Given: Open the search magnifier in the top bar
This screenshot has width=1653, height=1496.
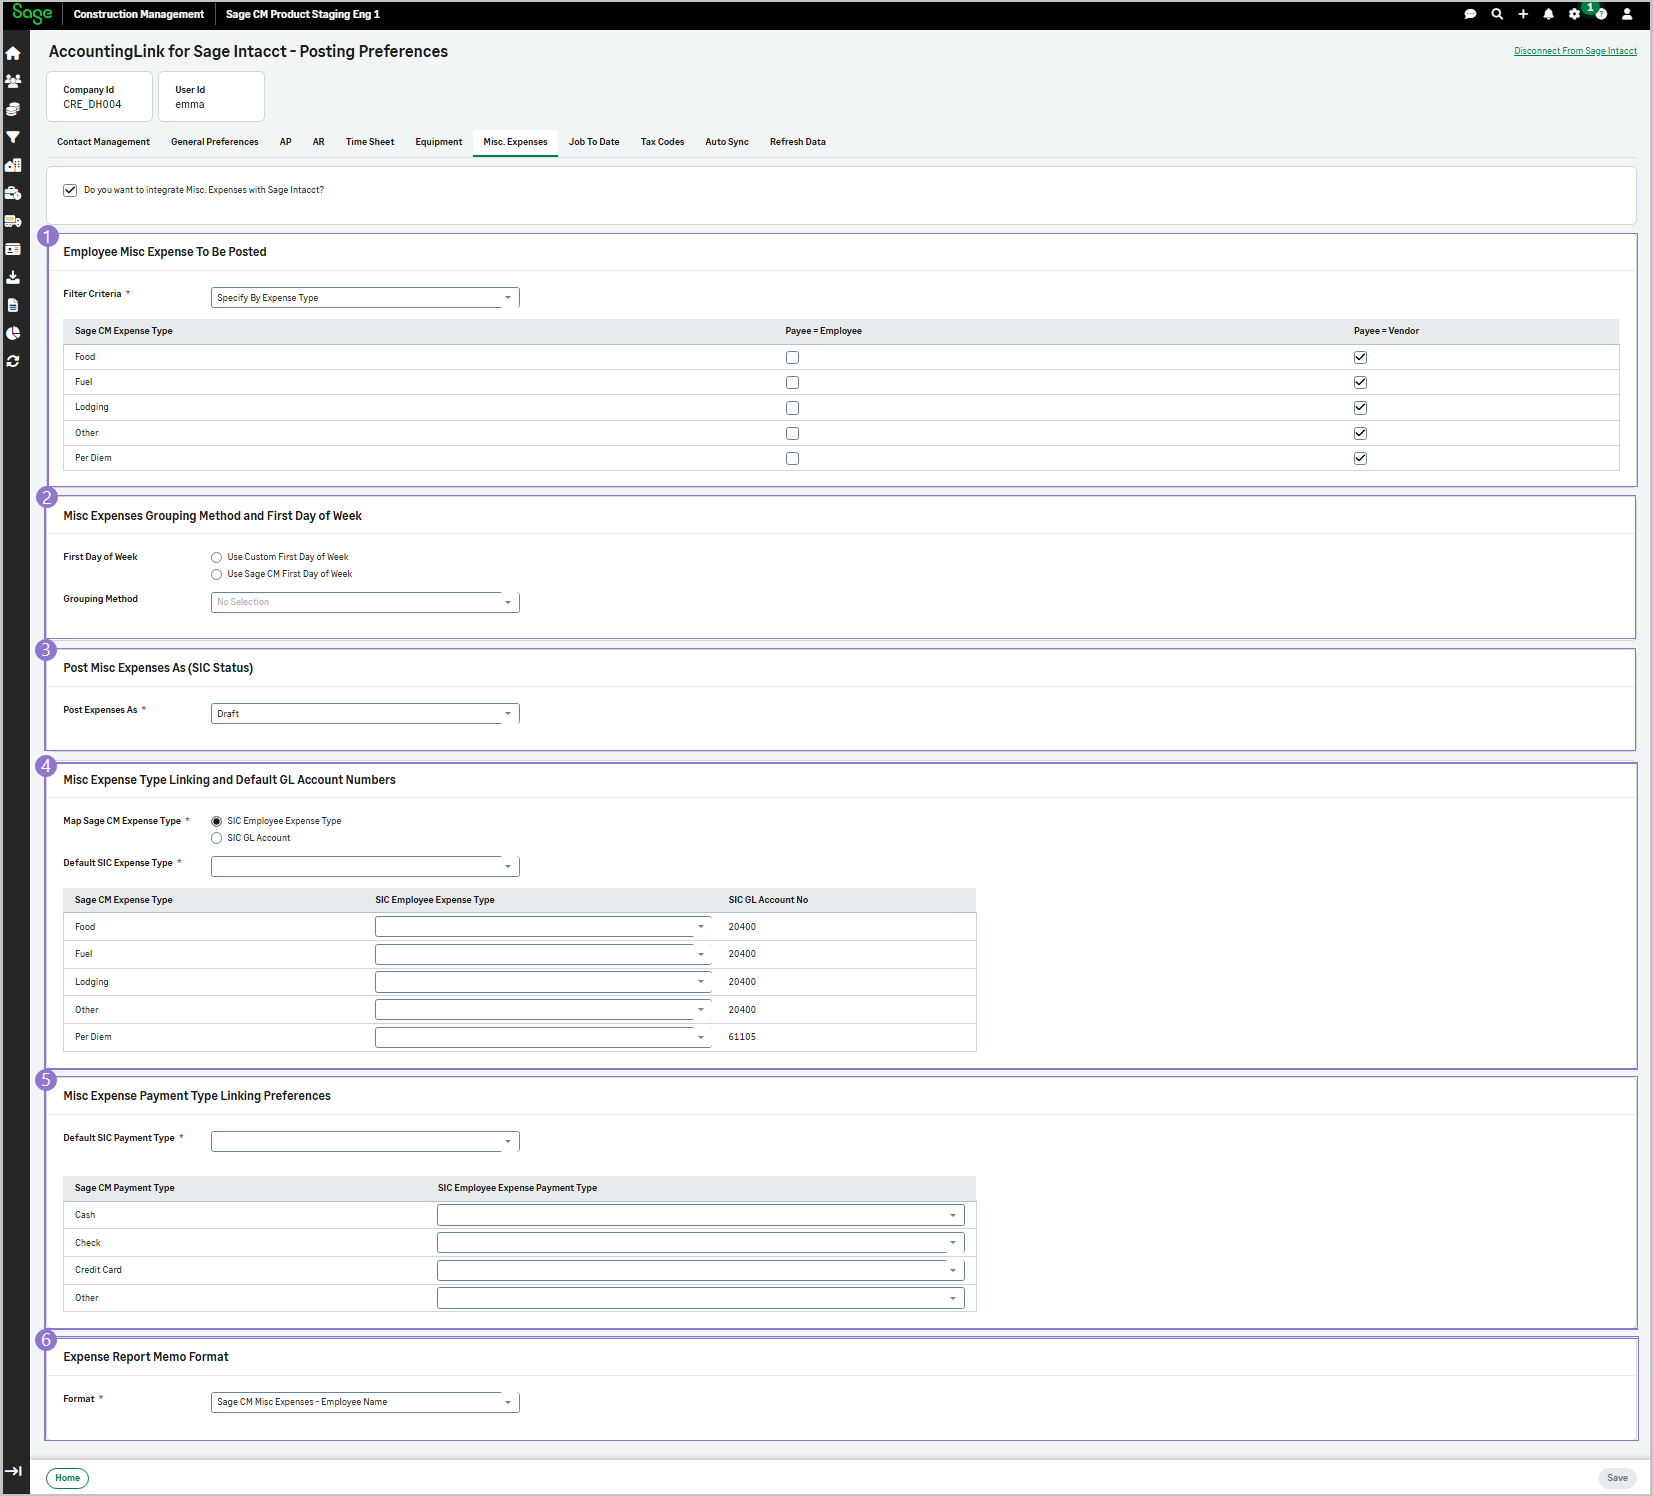Looking at the screenshot, I should (x=1496, y=14).
